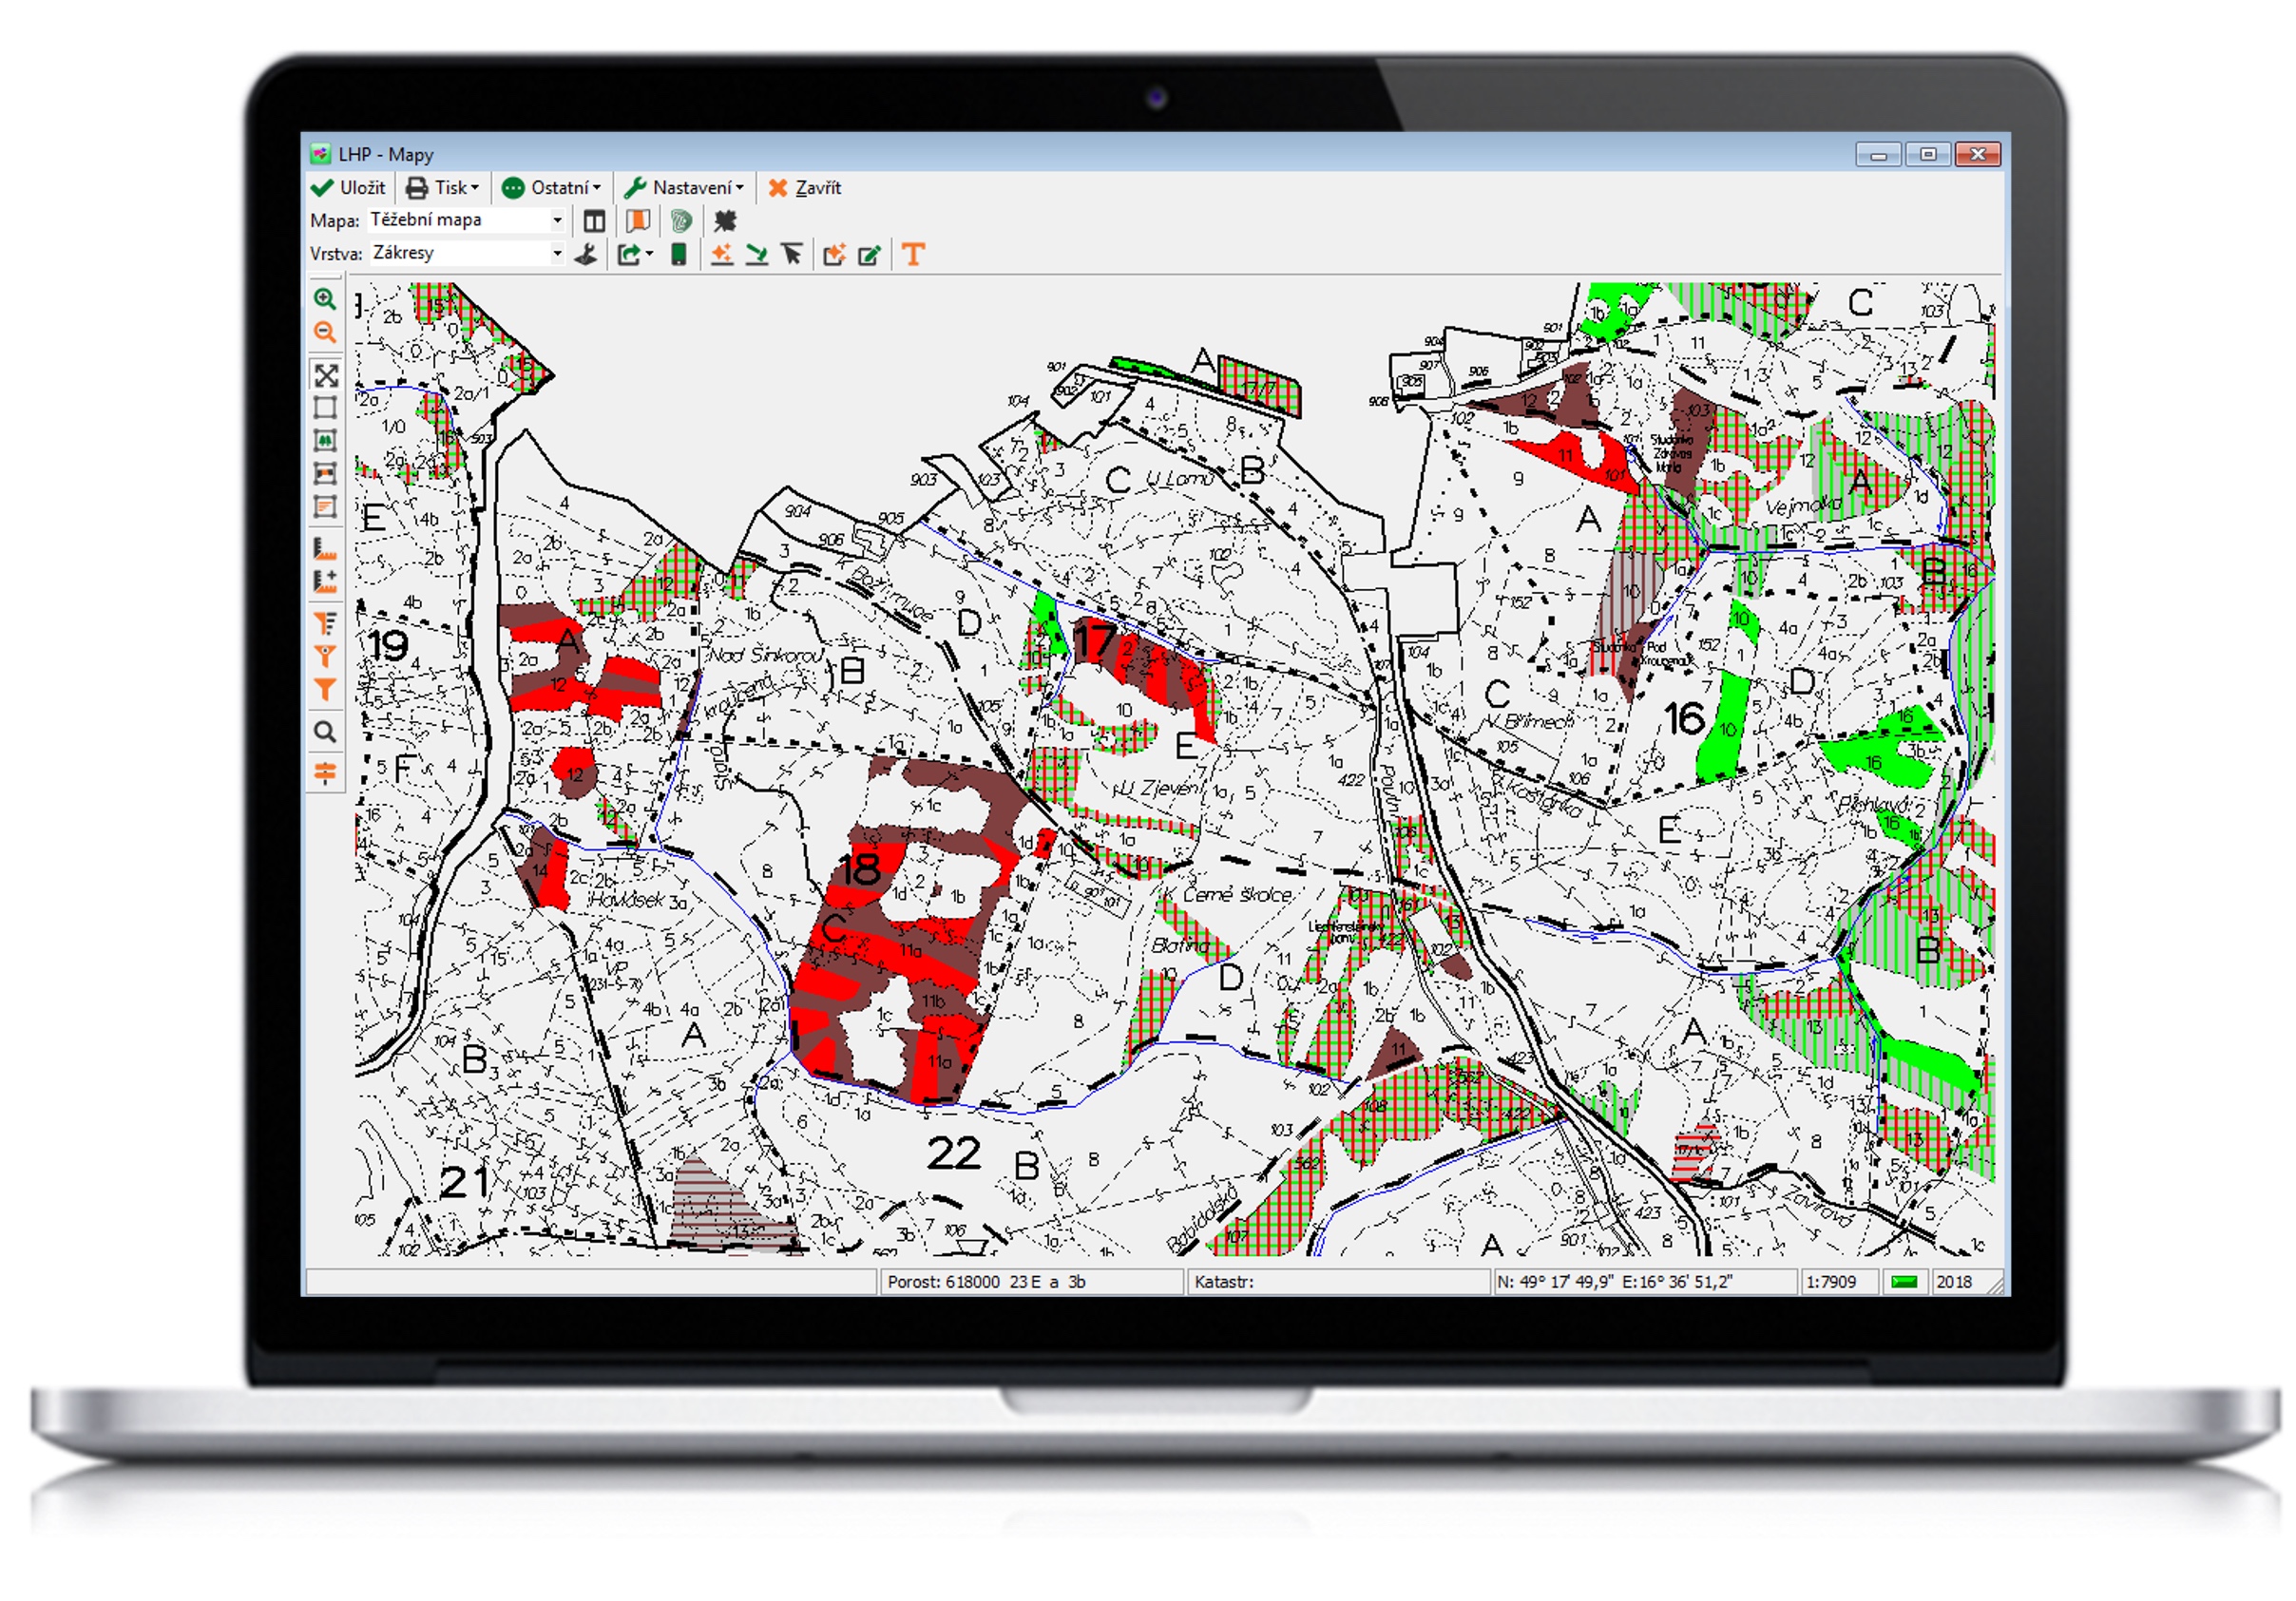This screenshot has height=1601, width=2296.
Task: Click the black maple leaf icon
Action: (725, 221)
